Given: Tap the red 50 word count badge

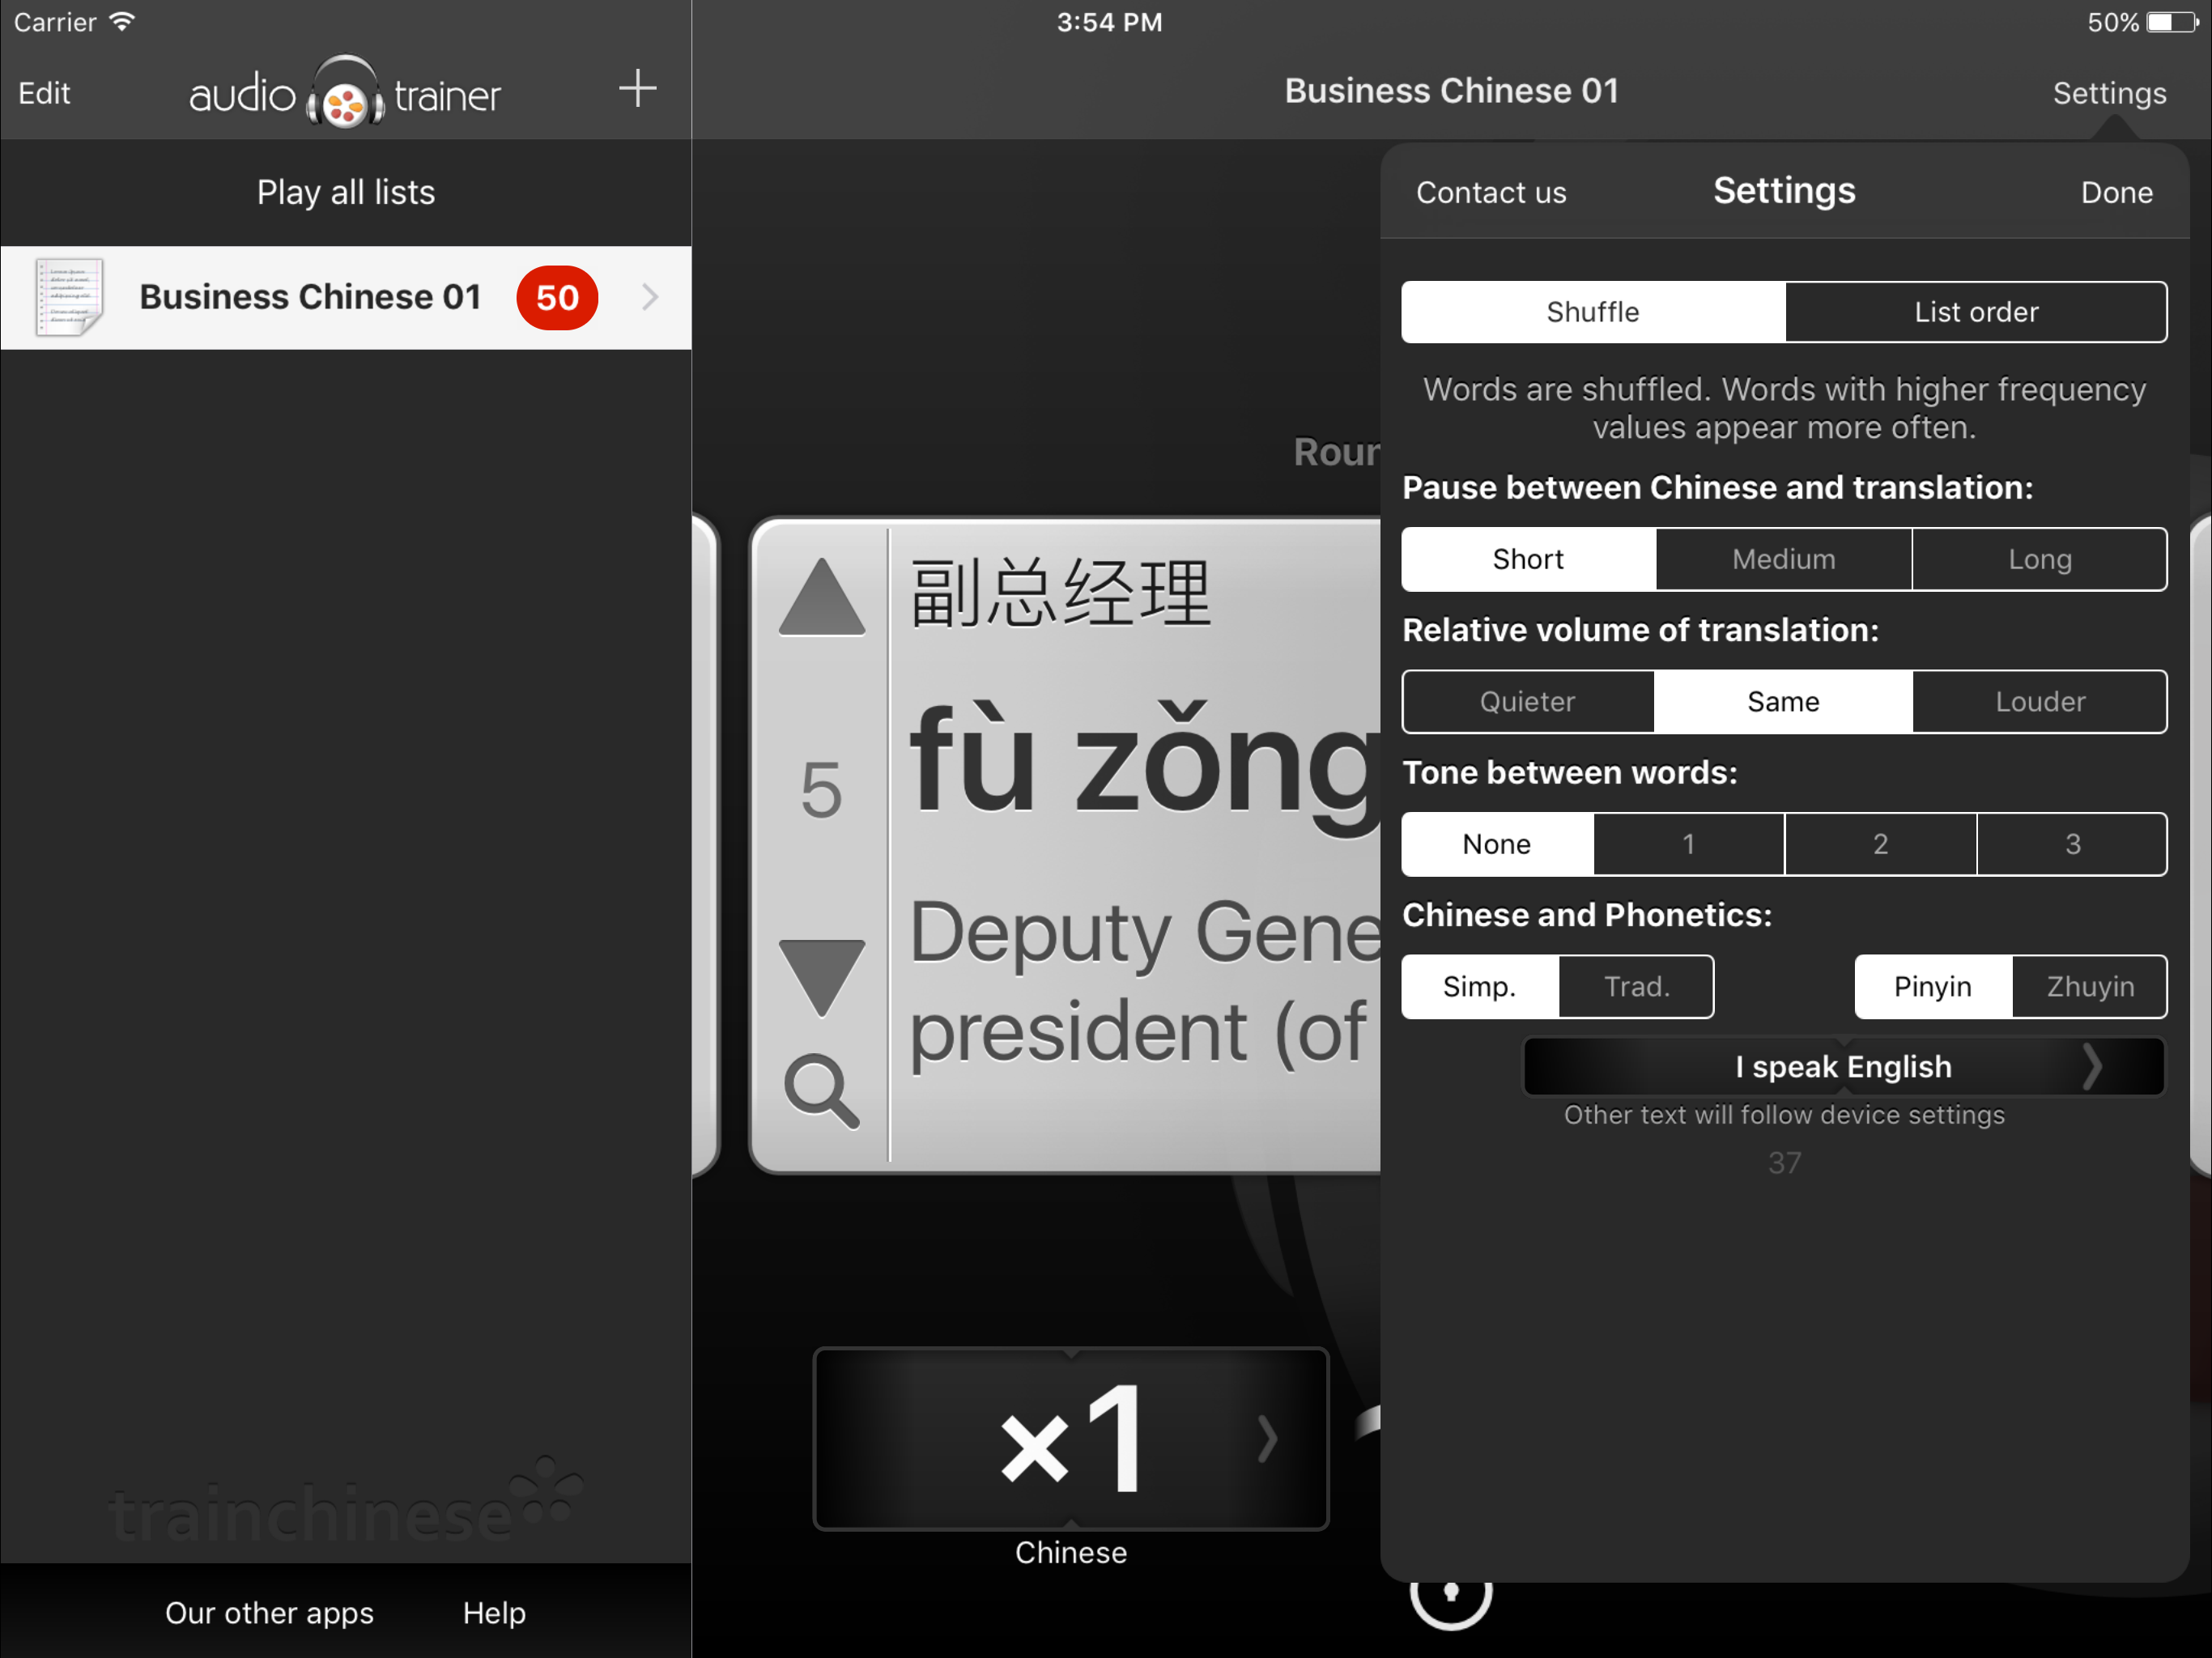Looking at the screenshot, I should pyautogui.click(x=557, y=297).
